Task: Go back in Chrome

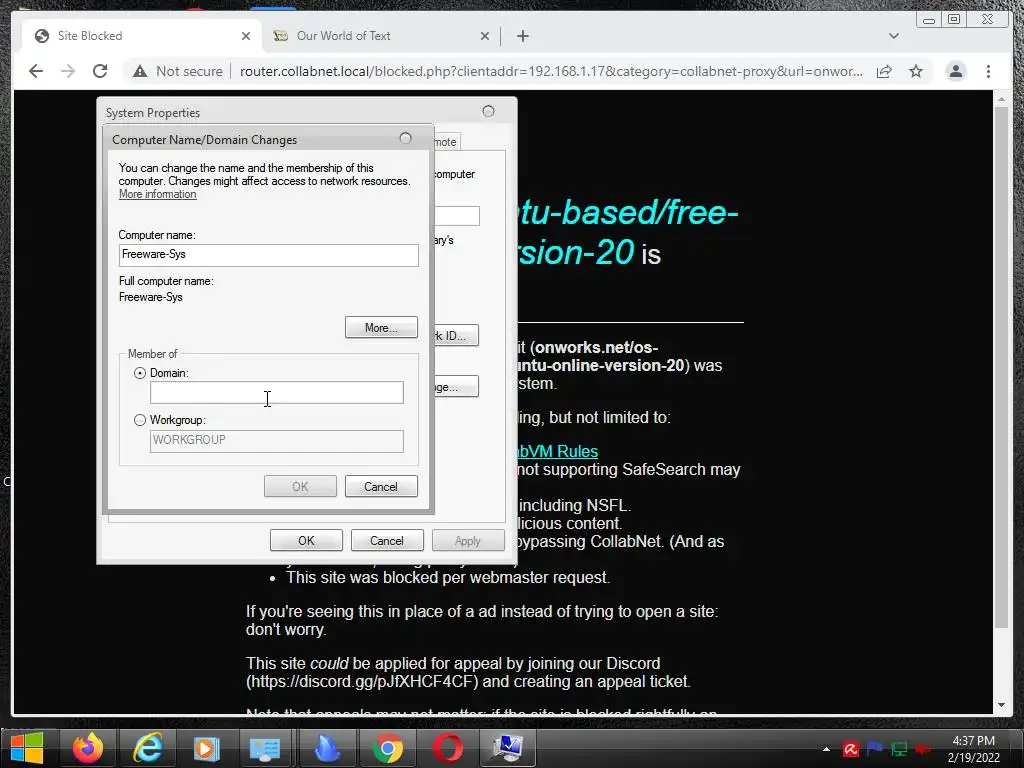Action: [x=36, y=71]
